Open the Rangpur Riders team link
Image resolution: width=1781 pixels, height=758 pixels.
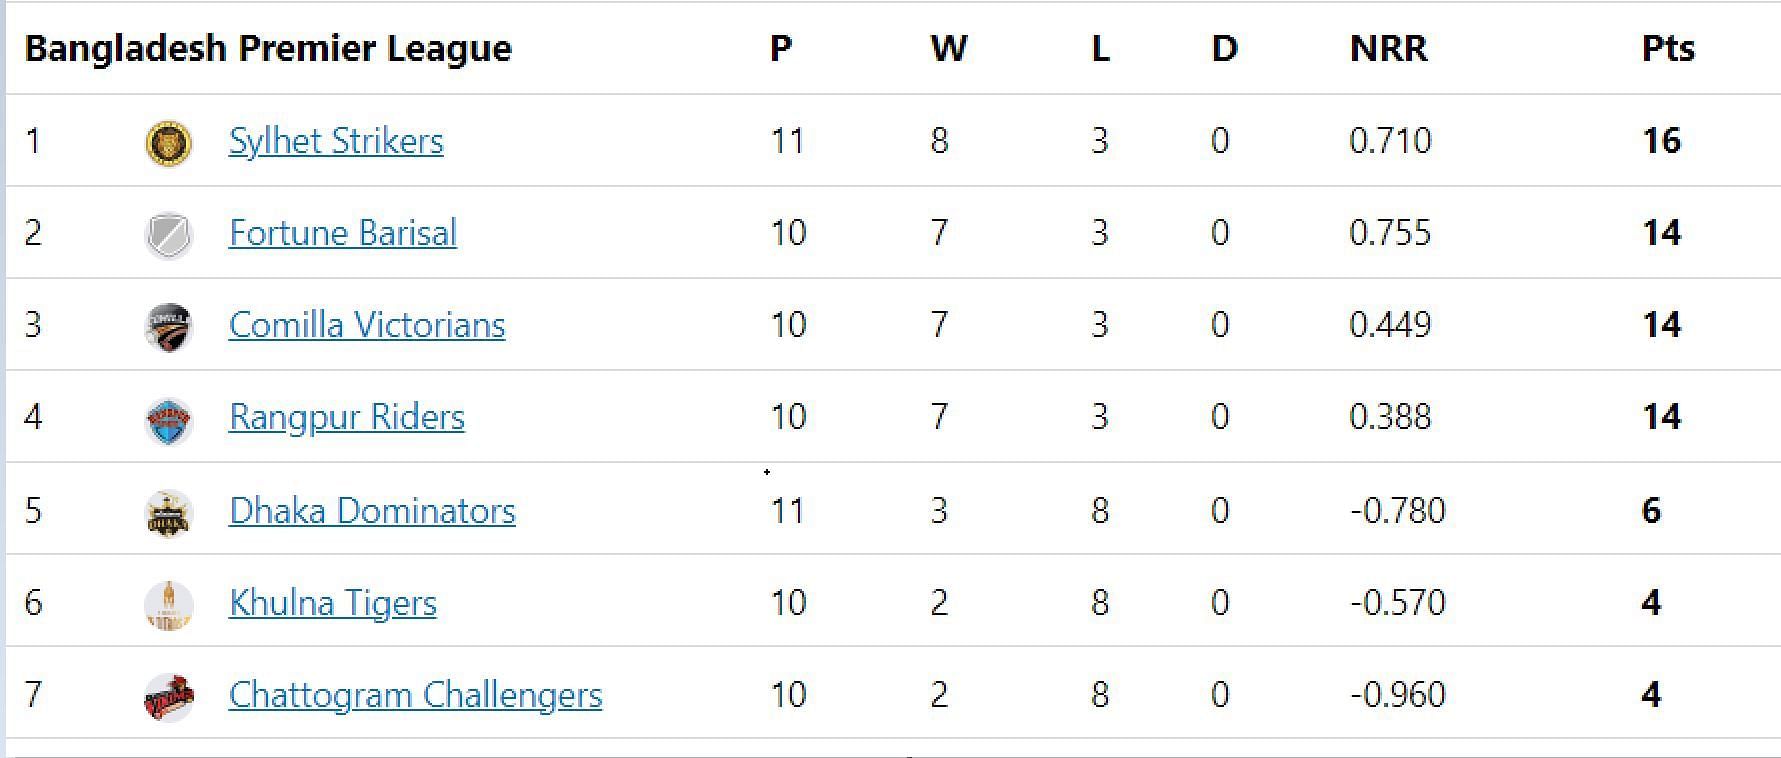[347, 417]
